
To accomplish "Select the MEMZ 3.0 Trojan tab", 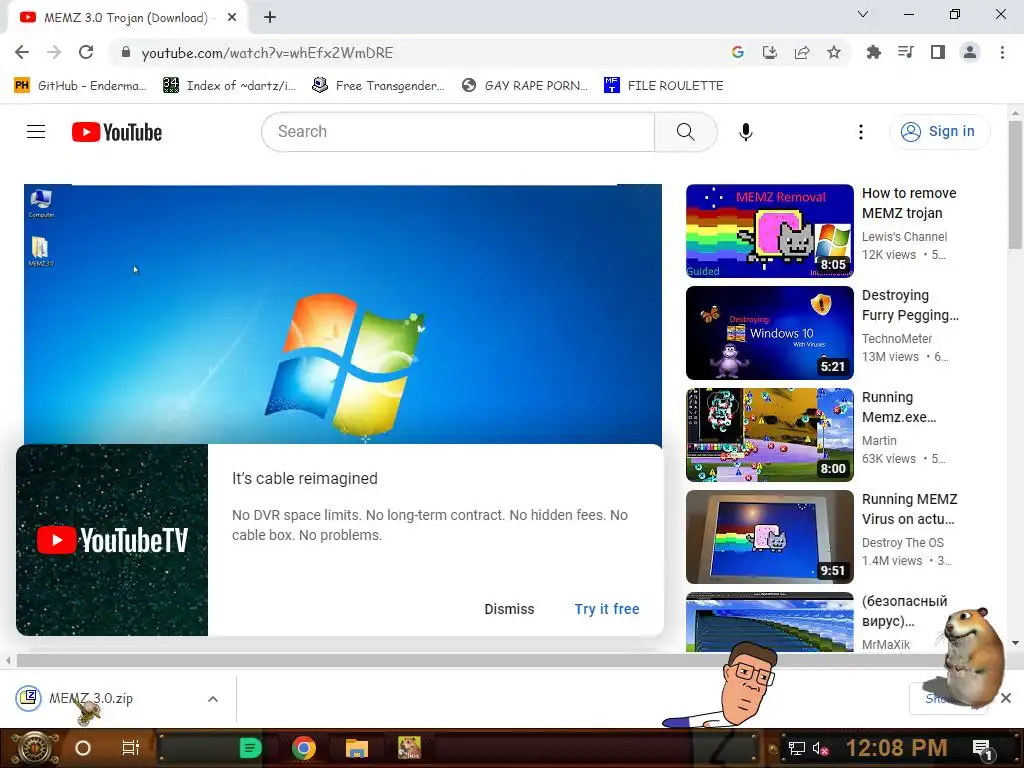I will click(125, 18).
